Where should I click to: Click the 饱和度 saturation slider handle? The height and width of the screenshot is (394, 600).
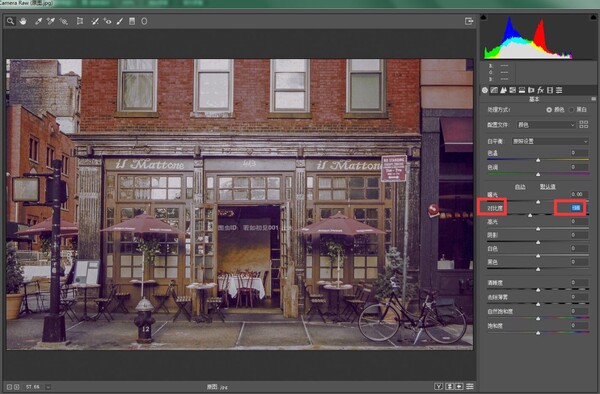538,333
